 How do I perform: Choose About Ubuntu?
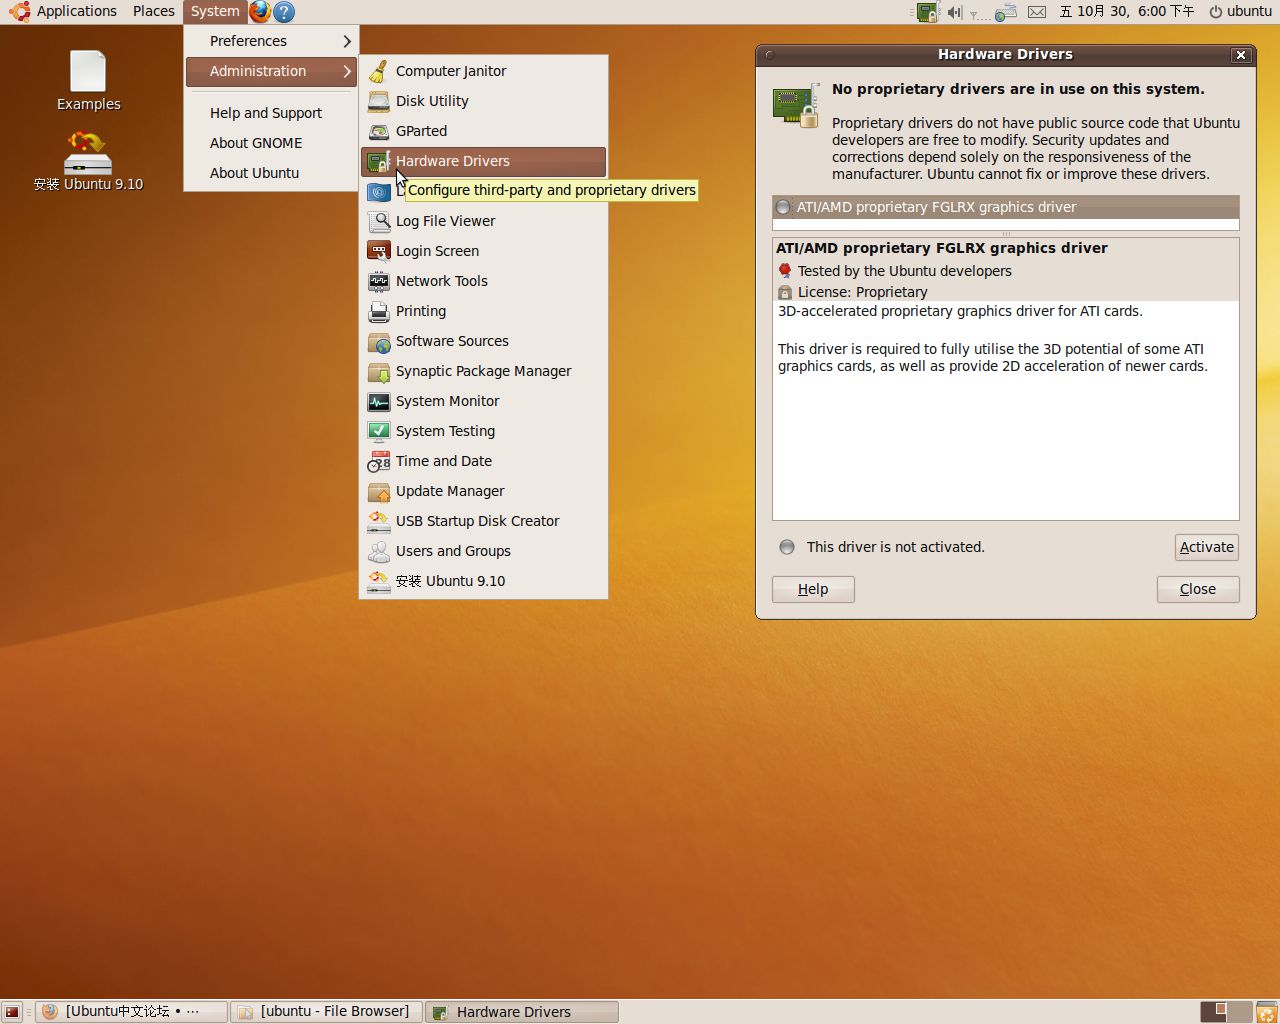coord(270,173)
